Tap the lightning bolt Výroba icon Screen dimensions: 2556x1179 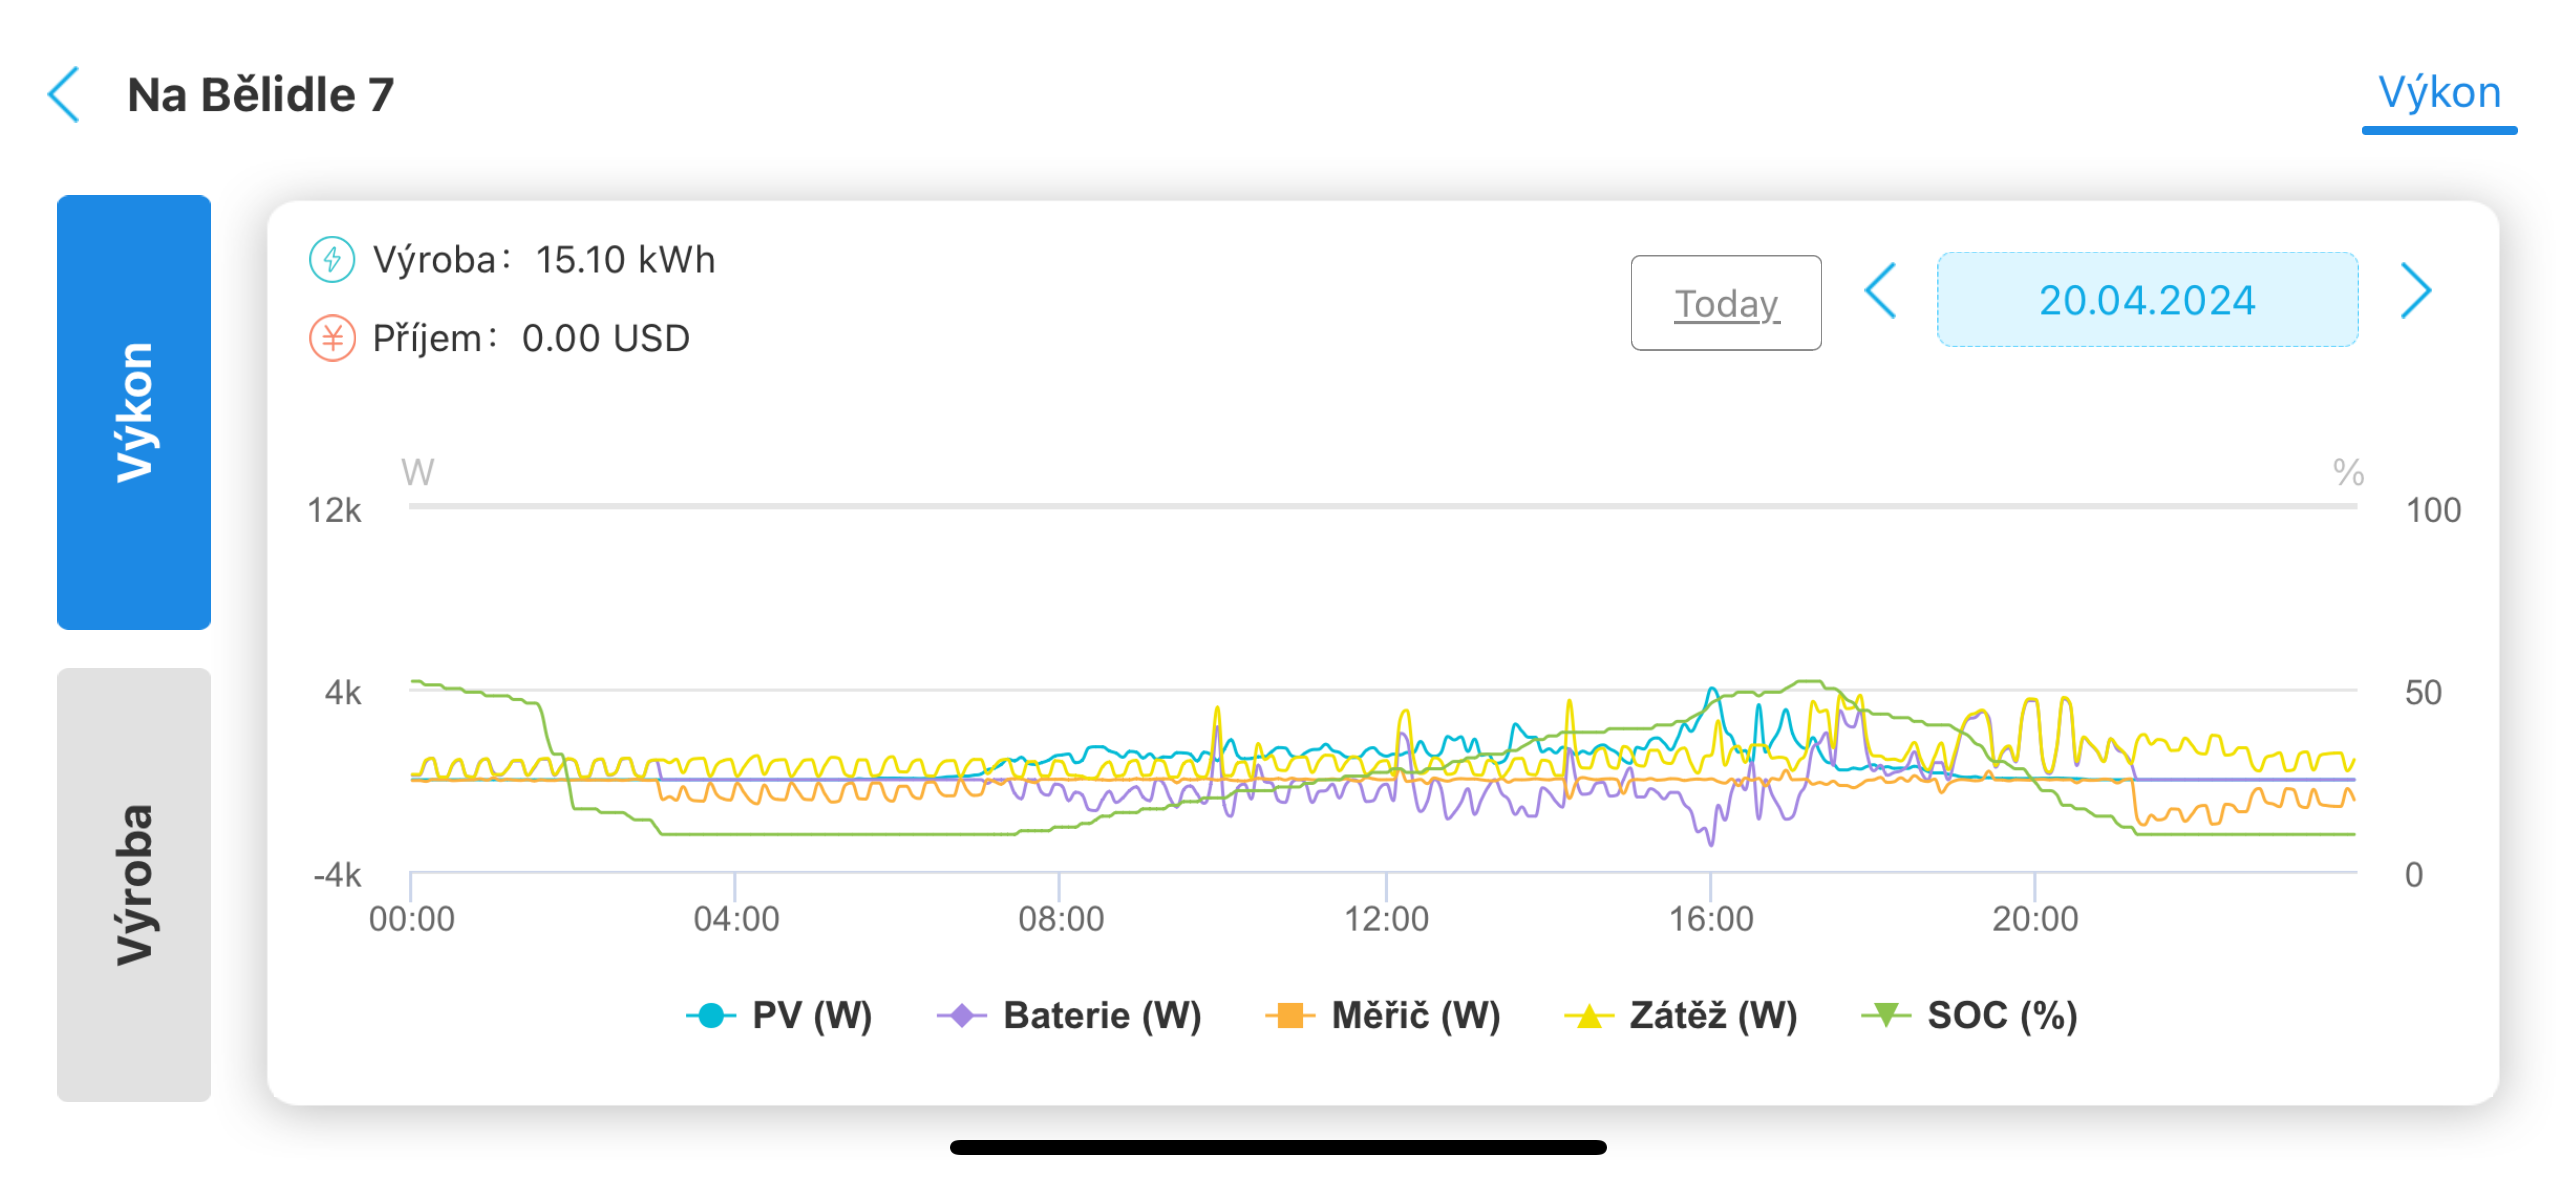(x=332, y=260)
